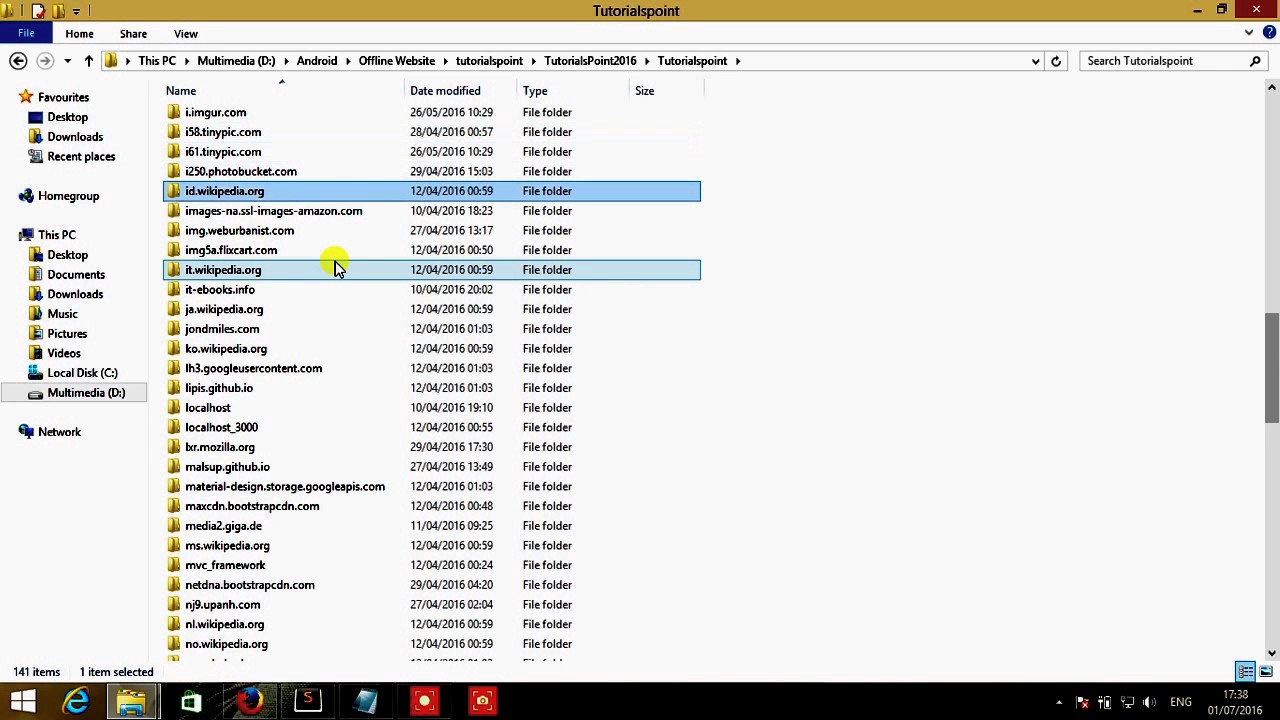The height and width of the screenshot is (720, 1280).
Task: Click scrollbar up arrow
Action: click(1272, 89)
